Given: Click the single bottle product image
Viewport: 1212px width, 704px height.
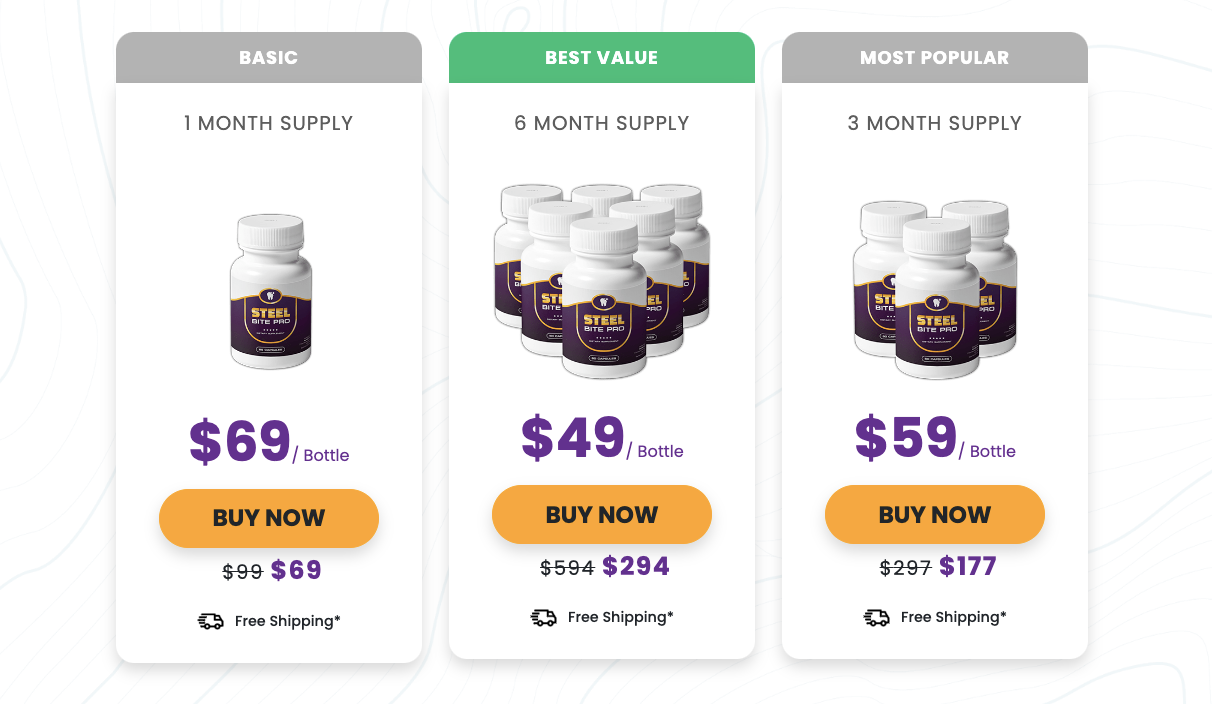Looking at the screenshot, I should 270,291.
